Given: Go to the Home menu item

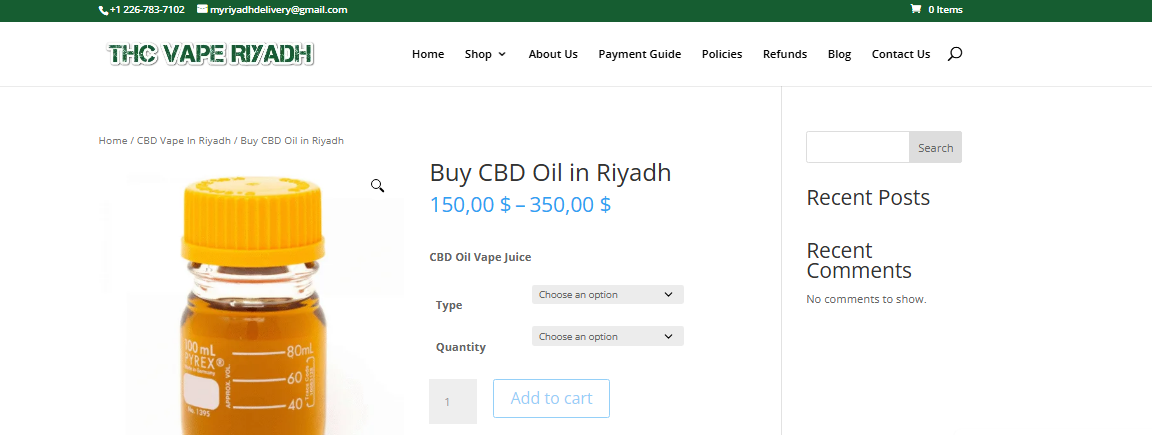Looking at the screenshot, I should coord(428,54).
